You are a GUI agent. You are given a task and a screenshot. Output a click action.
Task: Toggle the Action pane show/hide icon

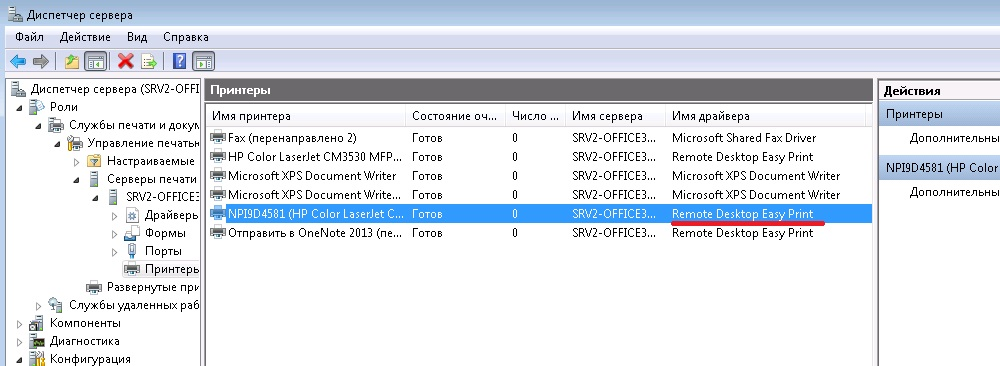(x=203, y=61)
